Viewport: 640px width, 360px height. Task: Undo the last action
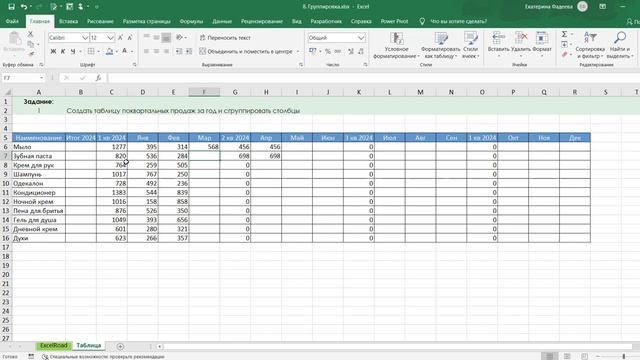24,7
